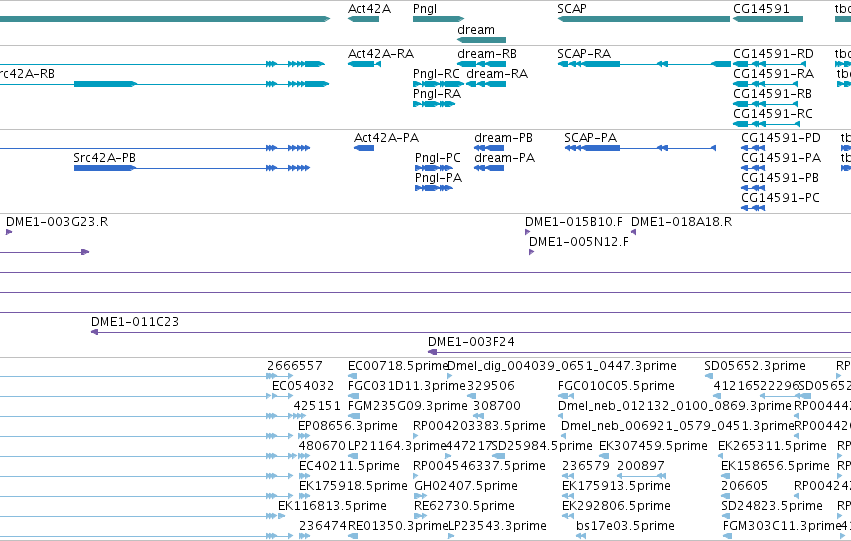851x541 pixels.
Task: Click the Pngl-RC transcript label
Action: 436,74
